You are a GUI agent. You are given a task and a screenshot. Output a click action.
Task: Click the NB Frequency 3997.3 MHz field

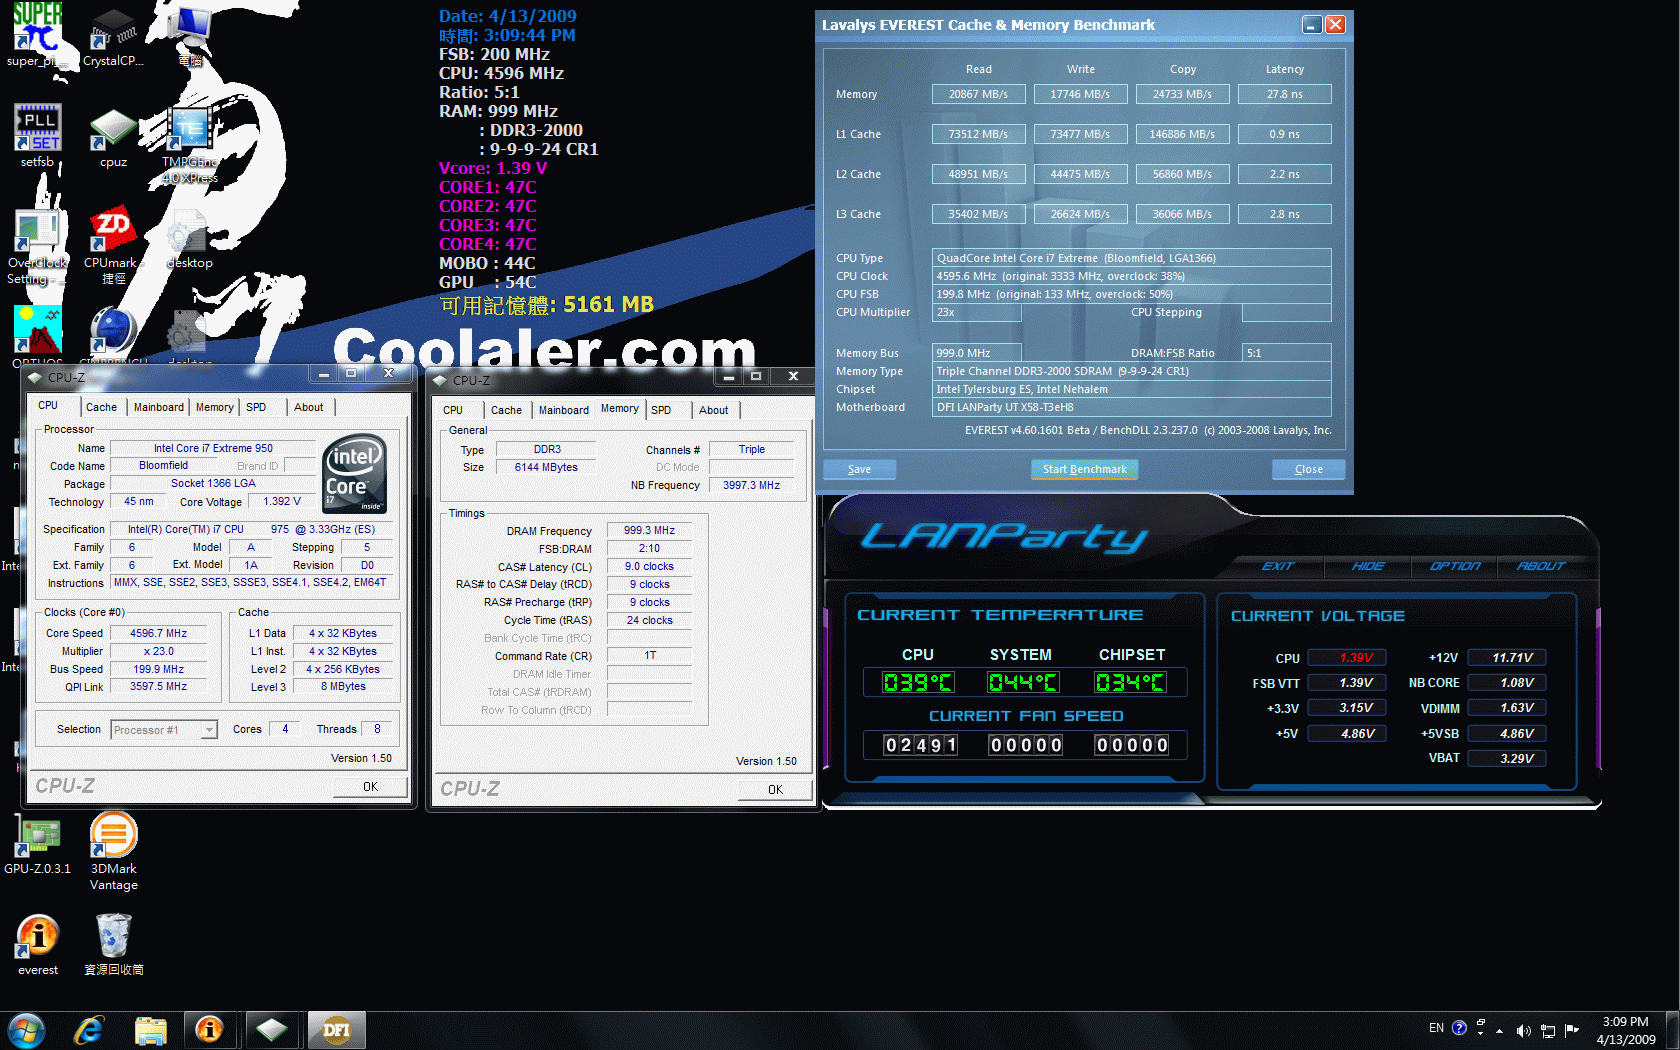click(751, 485)
